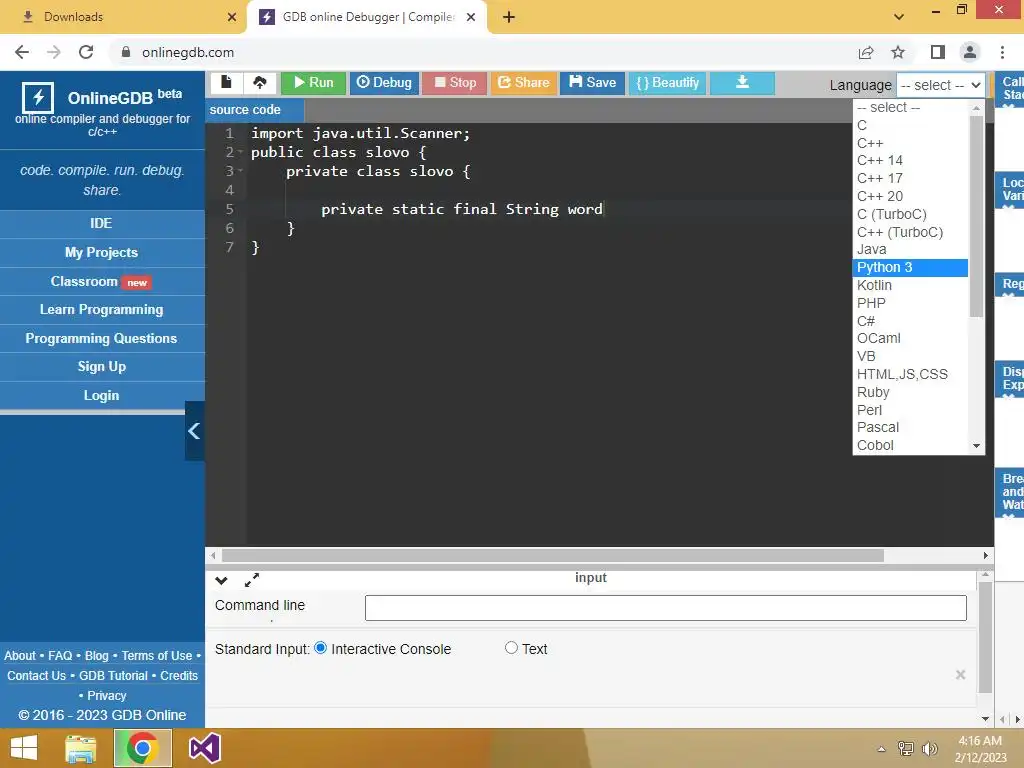Run the program
1024x768 pixels.
(313, 83)
